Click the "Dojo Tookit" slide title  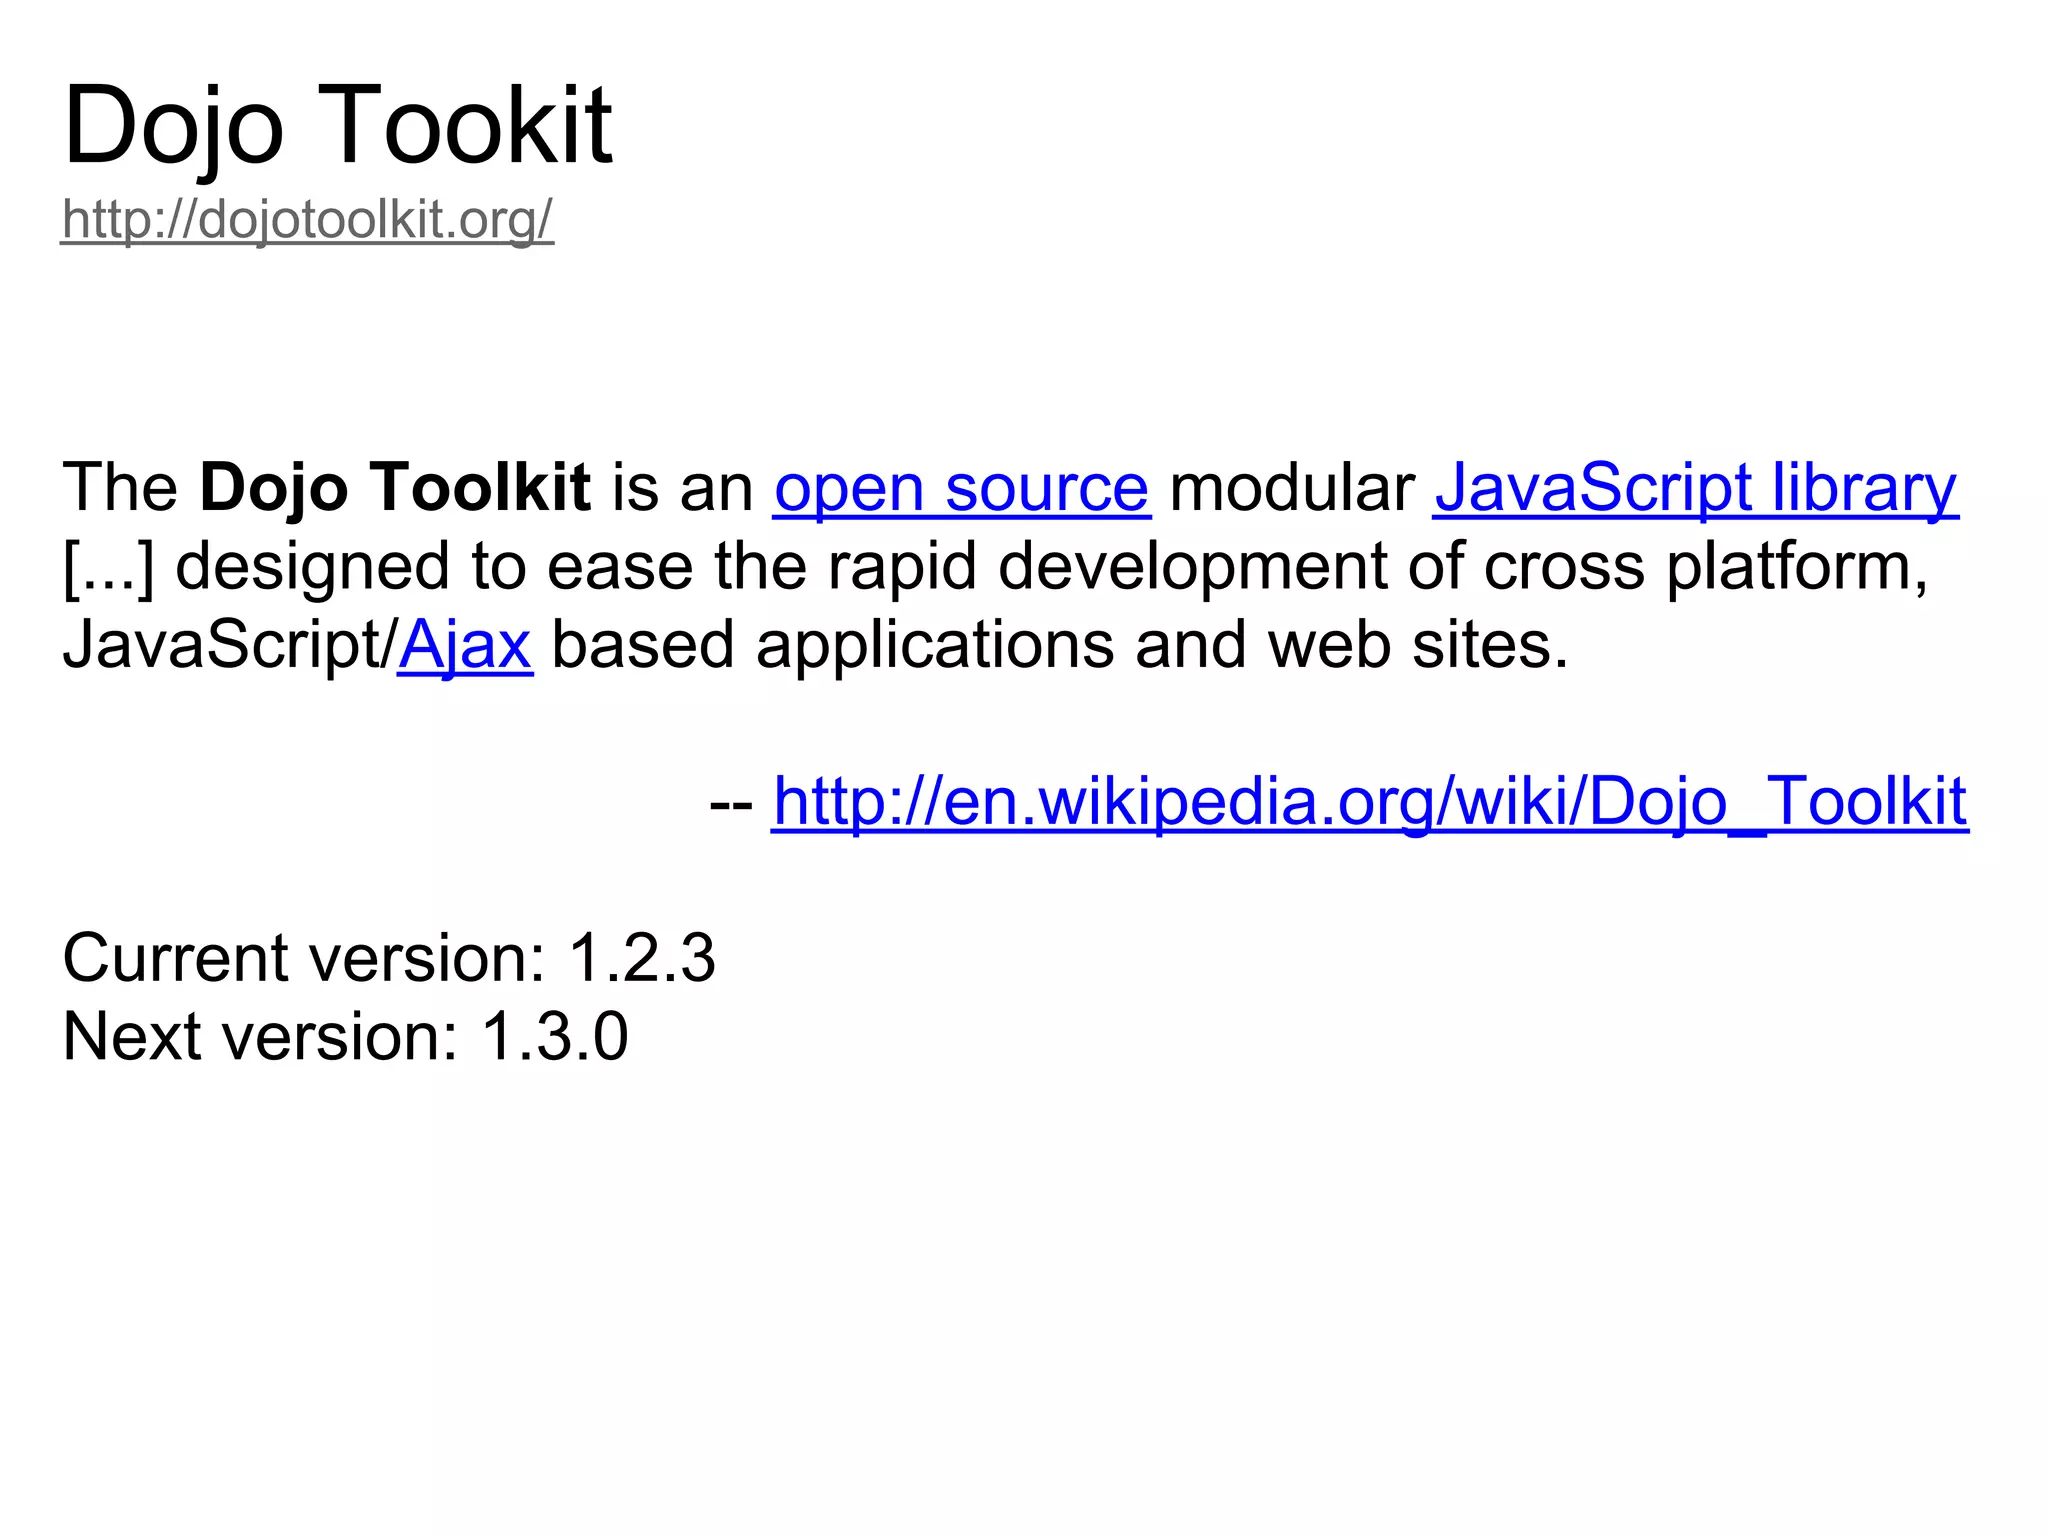(337, 126)
